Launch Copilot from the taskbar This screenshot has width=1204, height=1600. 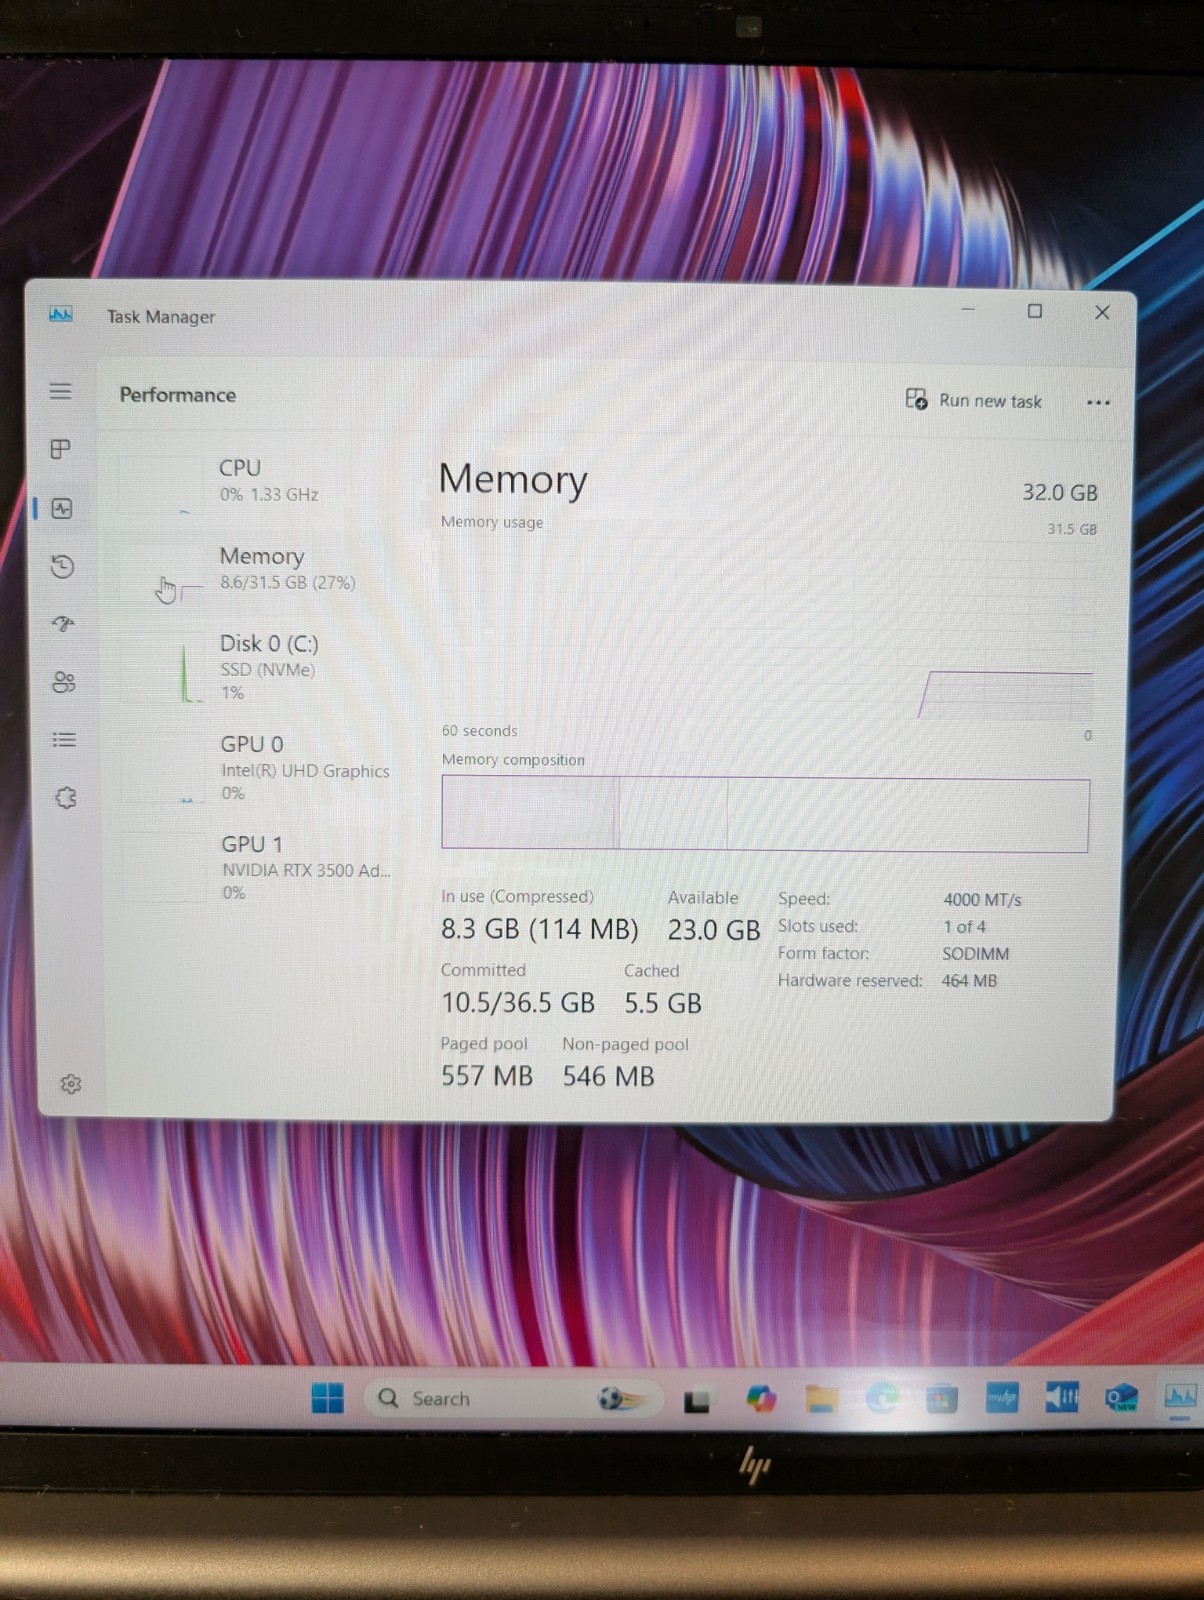pos(761,1399)
